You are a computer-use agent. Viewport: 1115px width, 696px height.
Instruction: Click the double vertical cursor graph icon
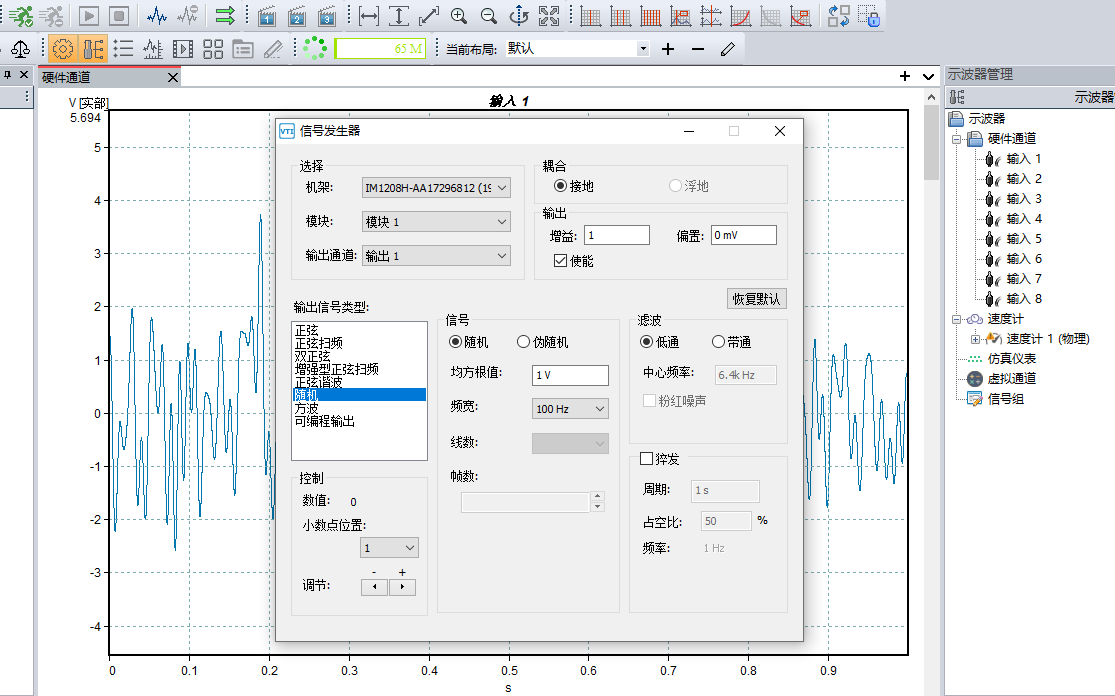620,16
